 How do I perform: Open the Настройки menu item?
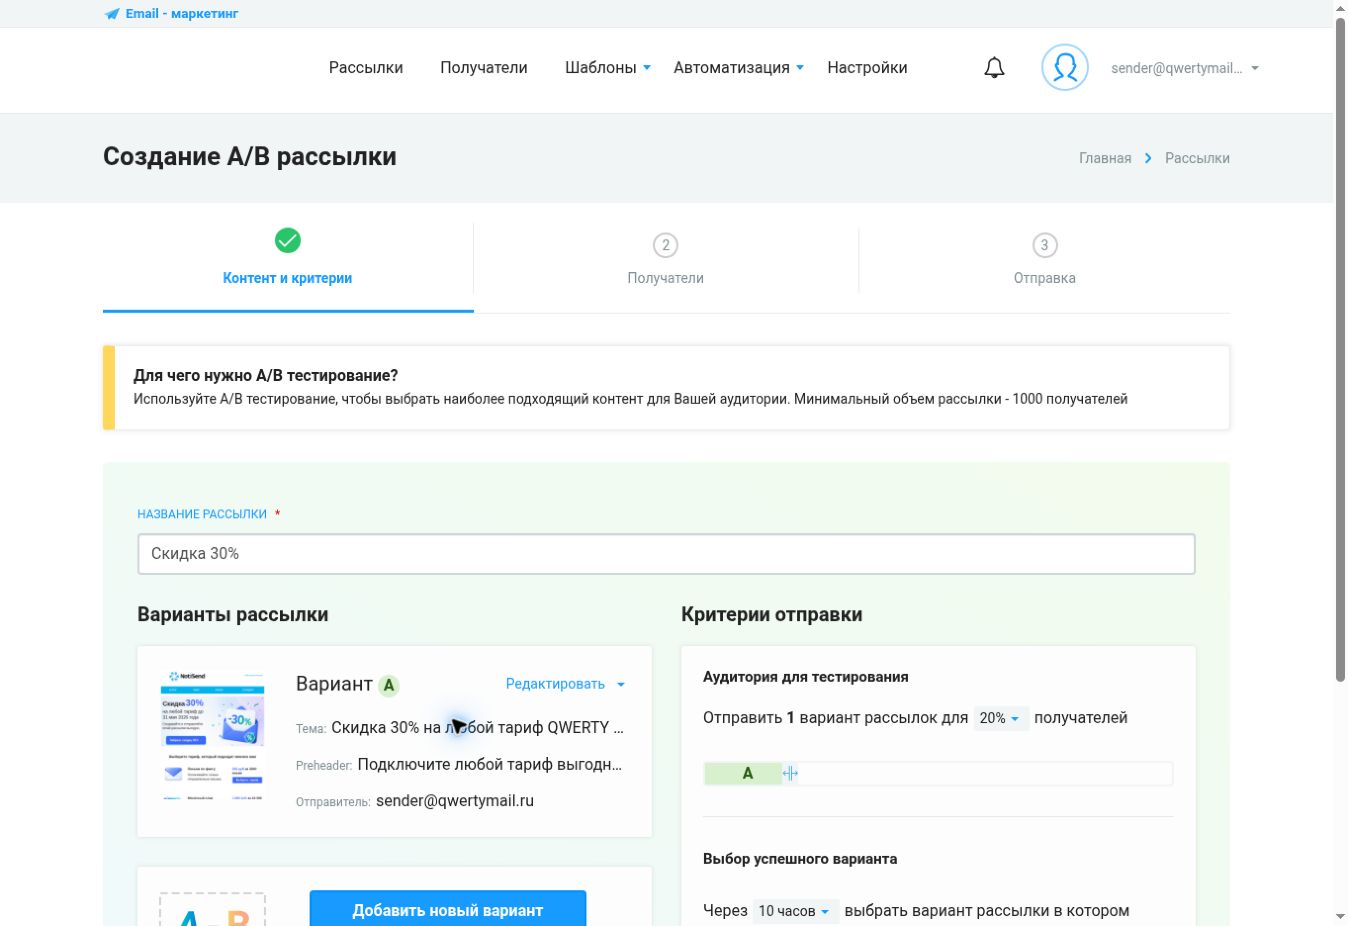[867, 68]
